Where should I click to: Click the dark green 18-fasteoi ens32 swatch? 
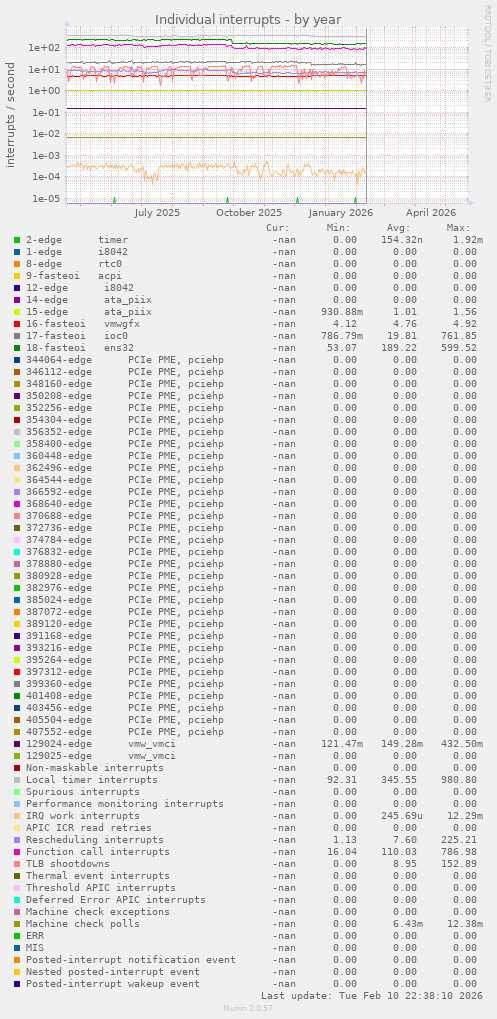pos(17,348)
